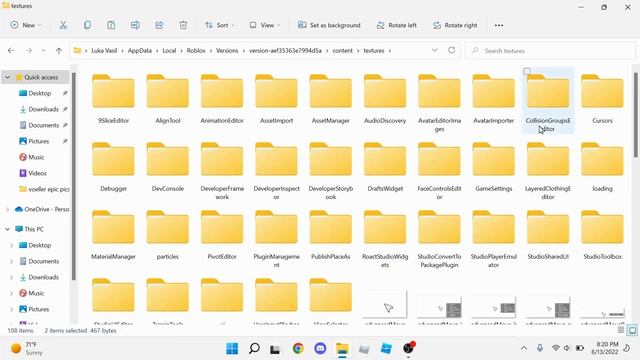640x360 pixels.
Task: Refresh the textures folder view
Action: tap(451, 50)
